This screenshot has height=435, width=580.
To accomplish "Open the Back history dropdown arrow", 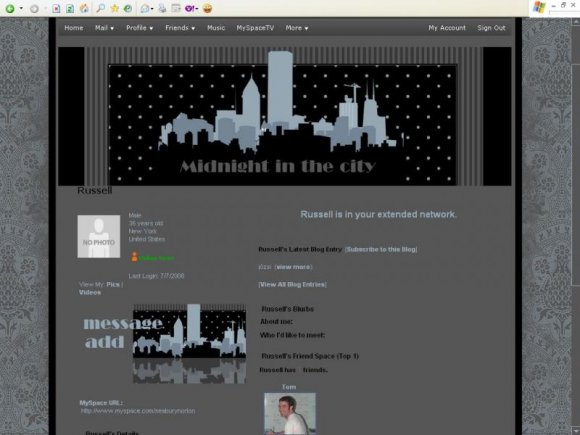I will click(21, 8).
